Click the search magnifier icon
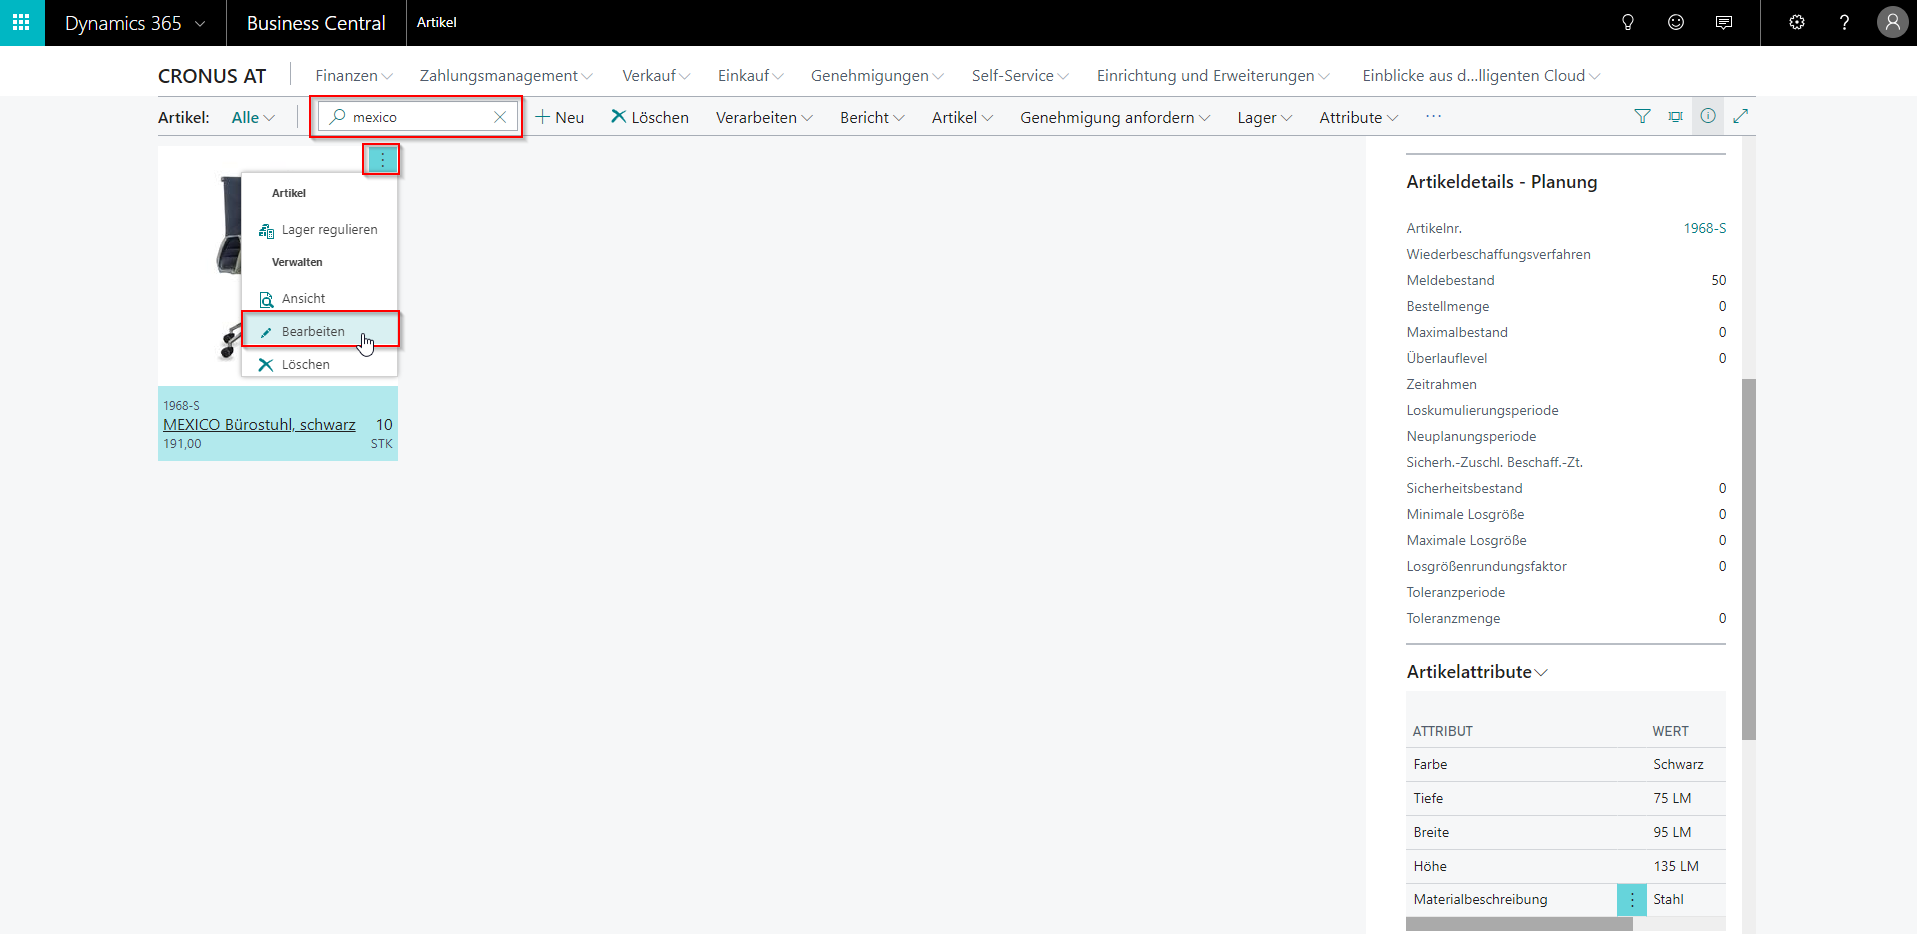The width and height of the screenshot is (1917, 934). pyautogui.click(x=338, y=117)
